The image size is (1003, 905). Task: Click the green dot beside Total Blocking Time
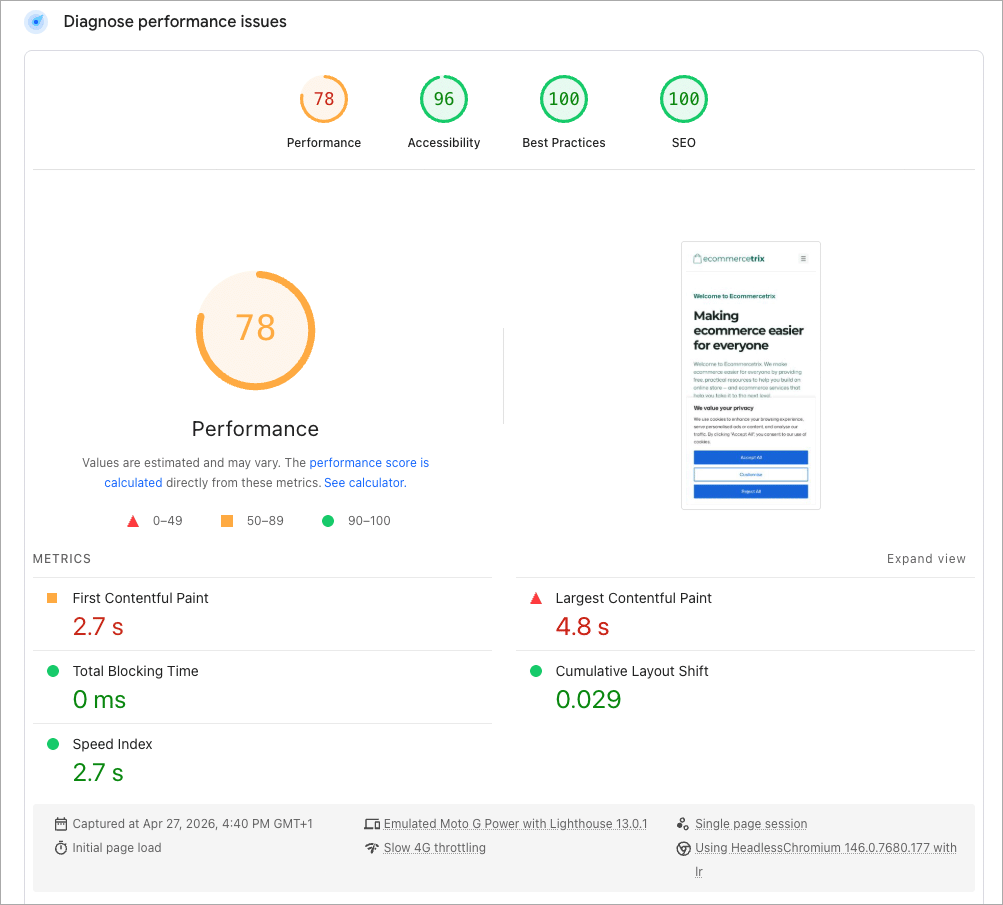point(53,671)
